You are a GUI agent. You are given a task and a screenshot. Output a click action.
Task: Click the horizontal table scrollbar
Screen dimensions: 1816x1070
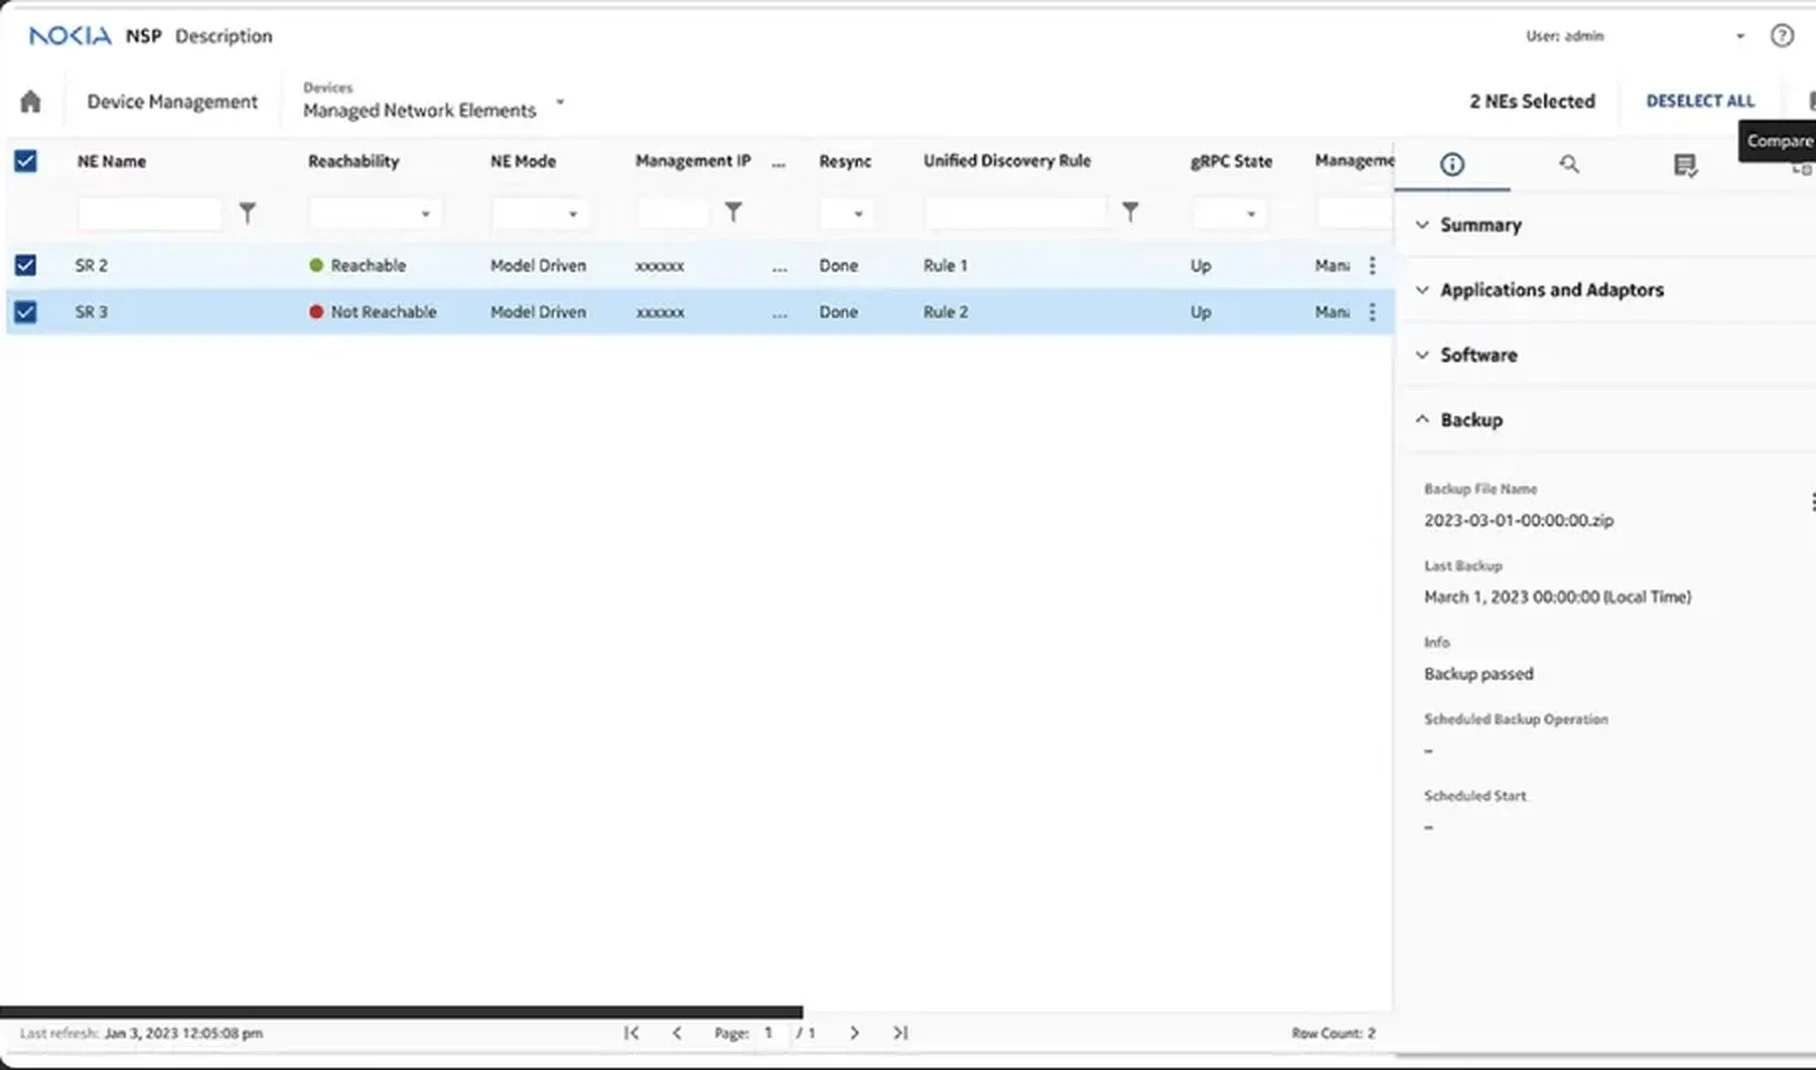401,1012
